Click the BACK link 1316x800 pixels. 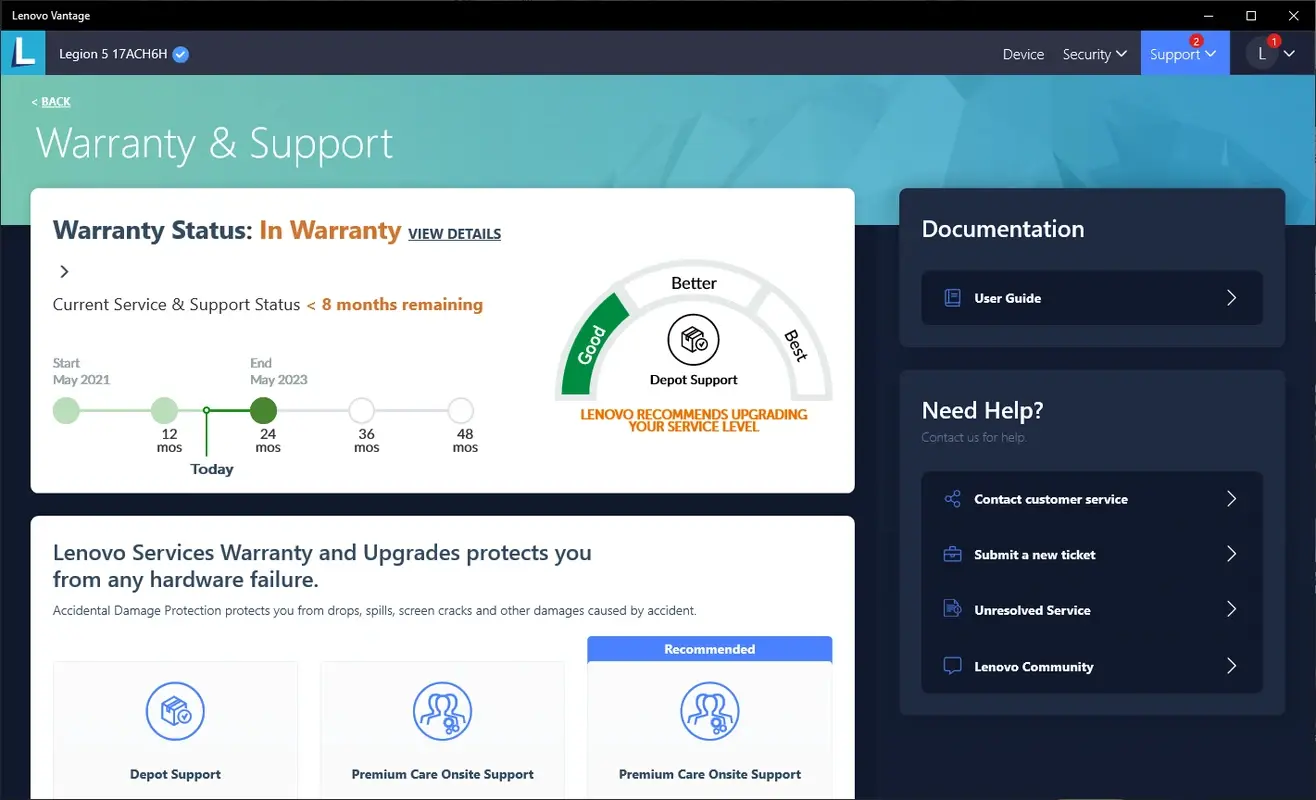point(50,101)
